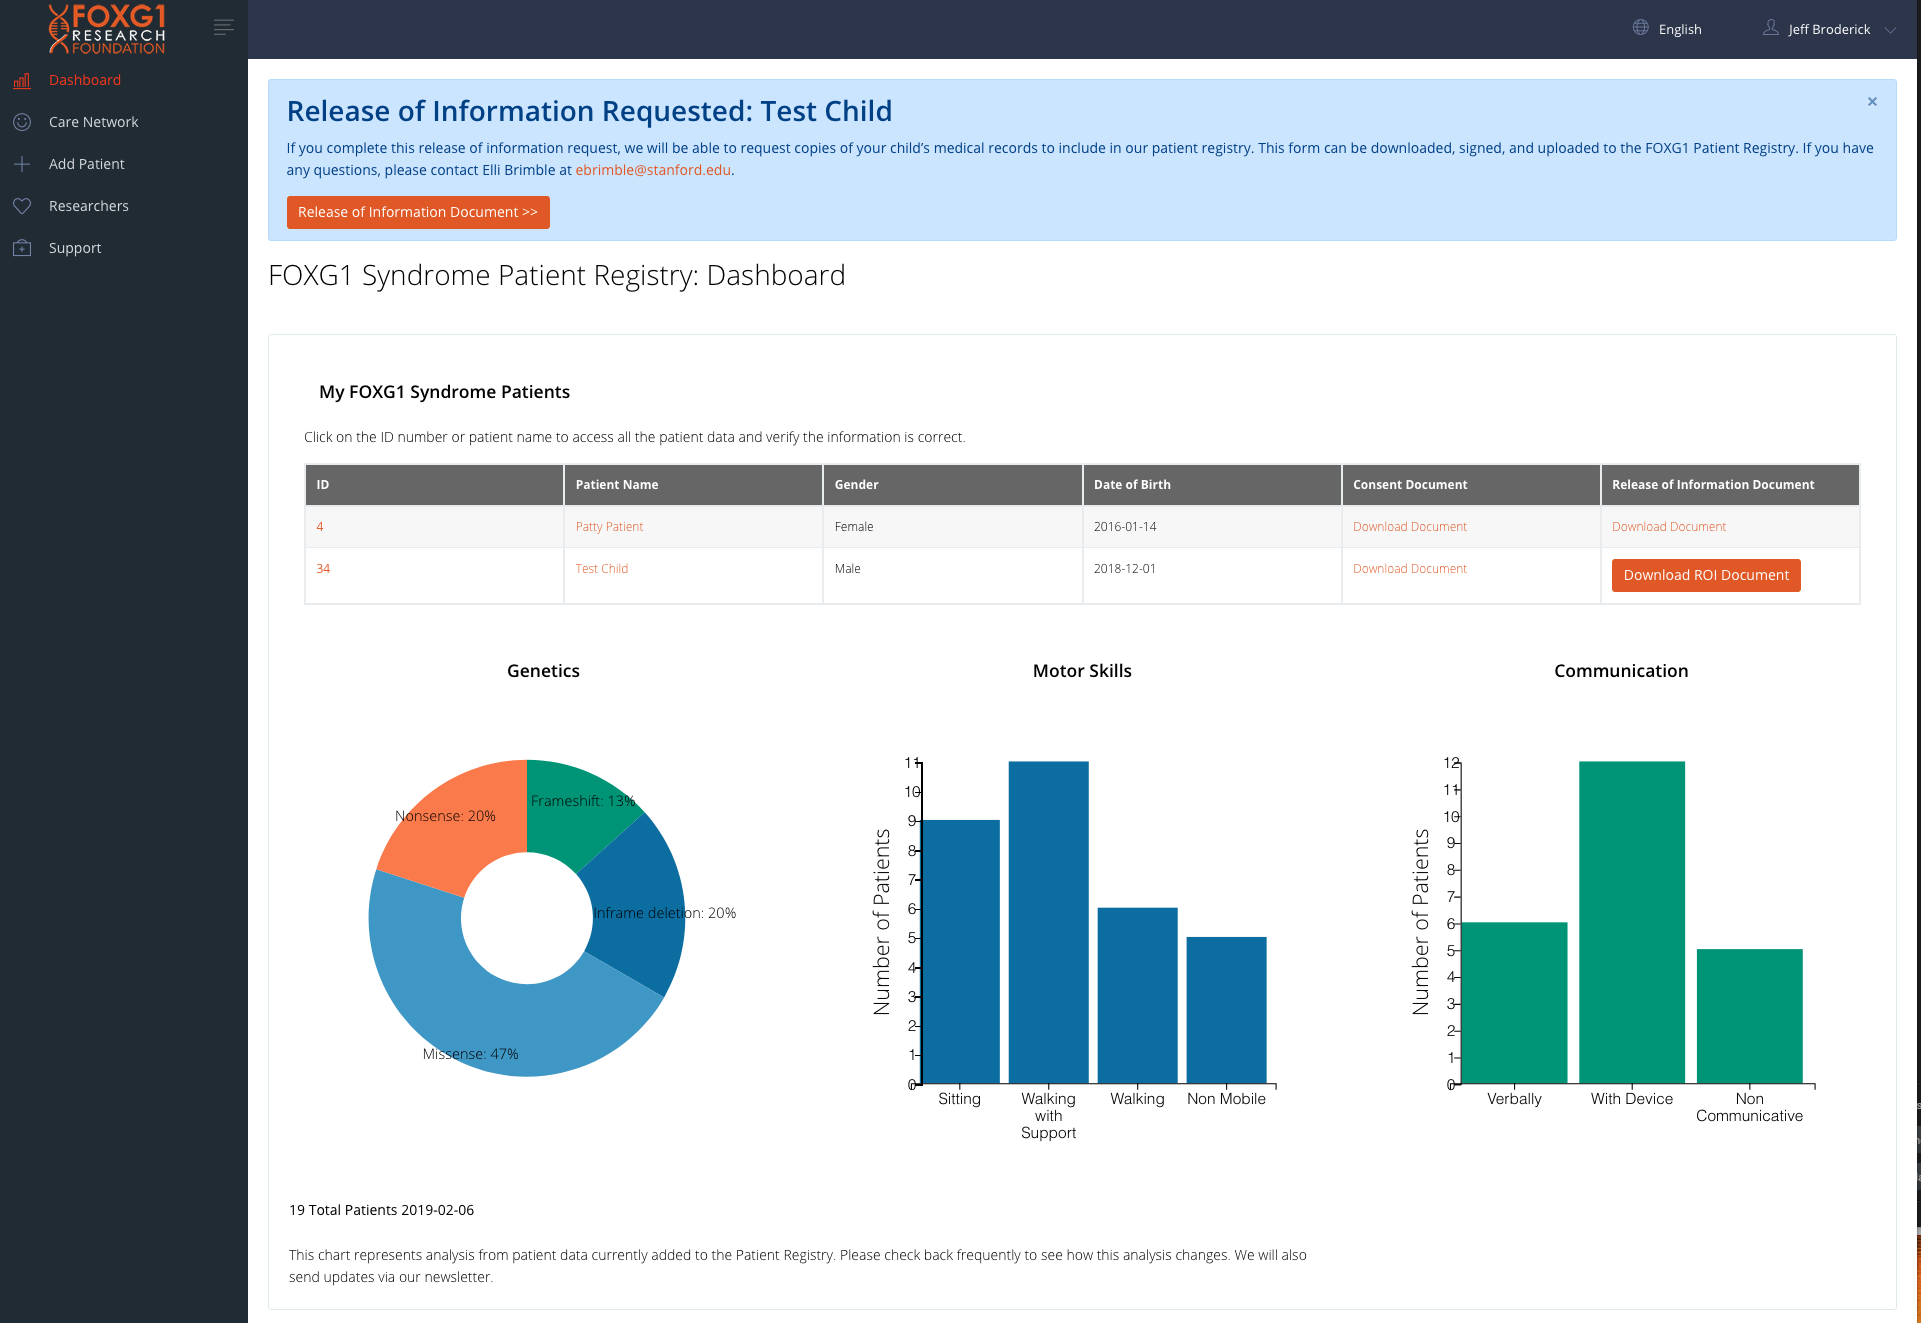This screenshot has width=1921, height=1323.
Task: Go to the Researchers menu item
Action: tap(89, 206)
